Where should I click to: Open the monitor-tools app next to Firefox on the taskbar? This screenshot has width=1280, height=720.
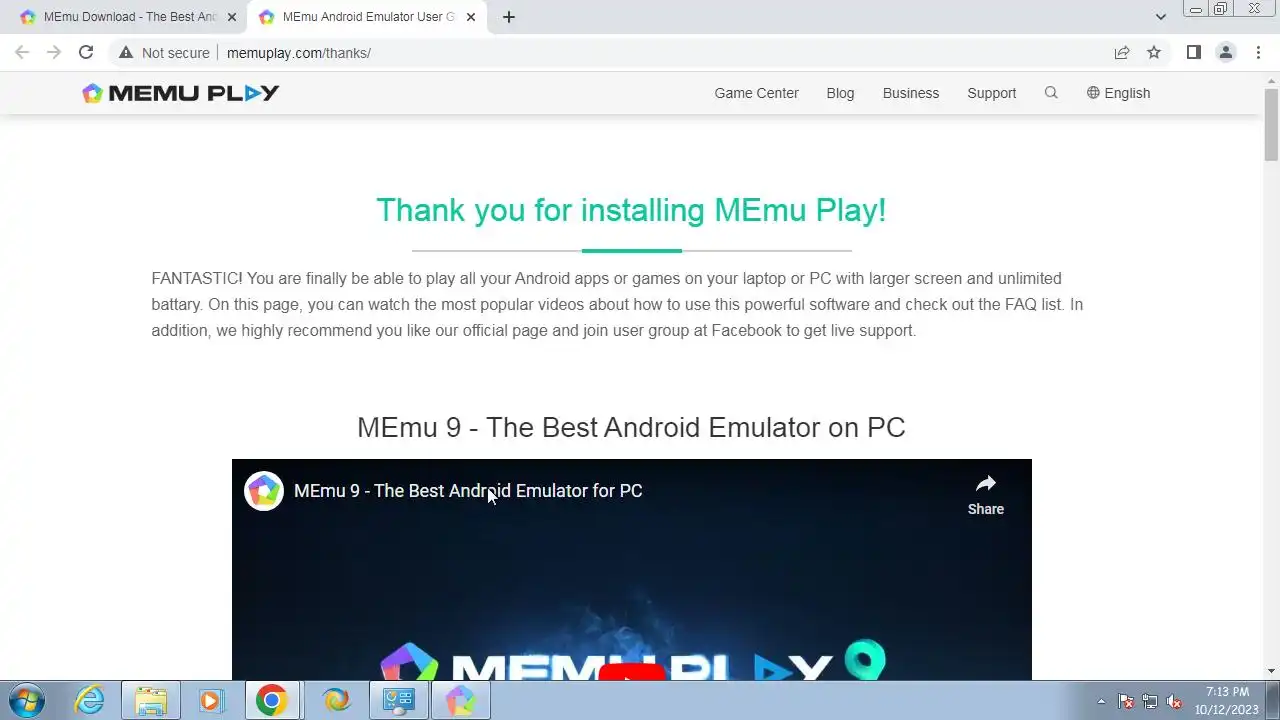[x=398, y=701]
